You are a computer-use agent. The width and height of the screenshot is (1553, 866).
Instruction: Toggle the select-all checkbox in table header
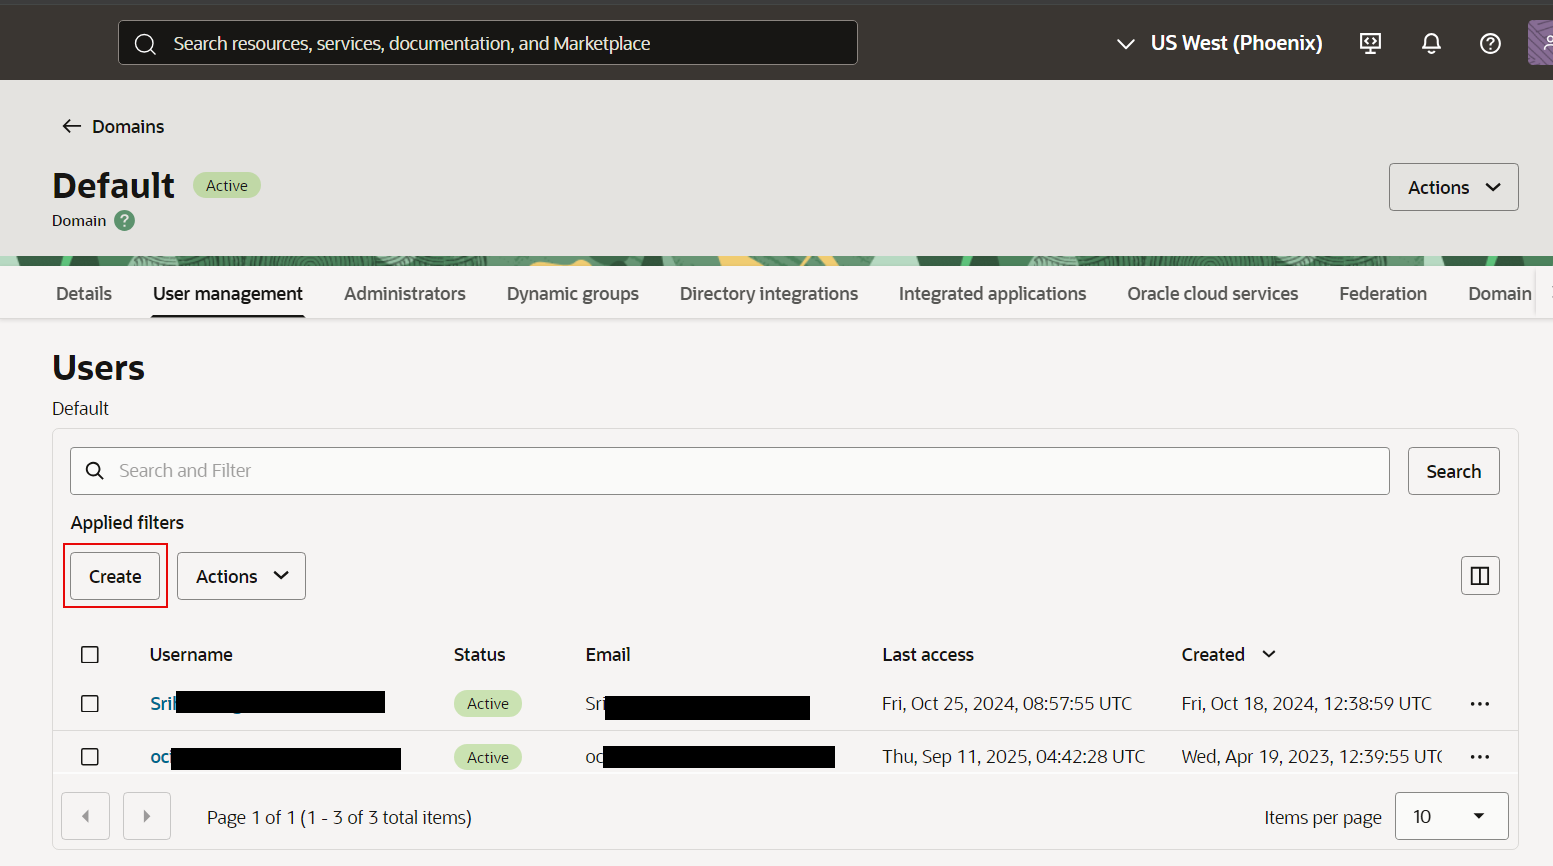click(90, 655)
